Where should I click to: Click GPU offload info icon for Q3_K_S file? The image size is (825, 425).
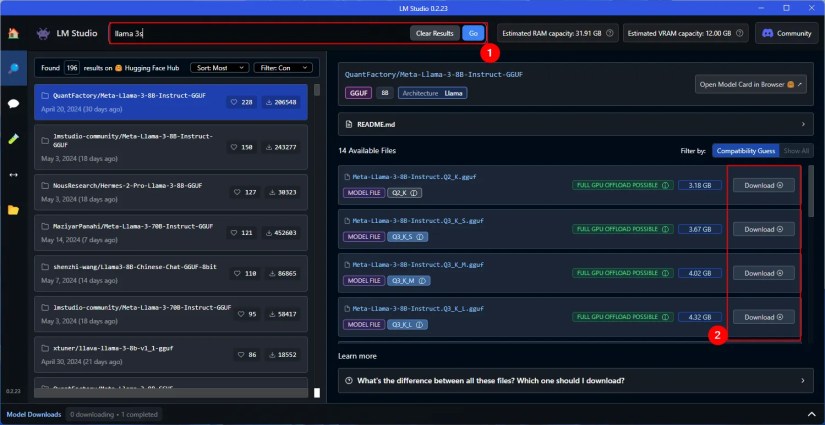point(666,229)
